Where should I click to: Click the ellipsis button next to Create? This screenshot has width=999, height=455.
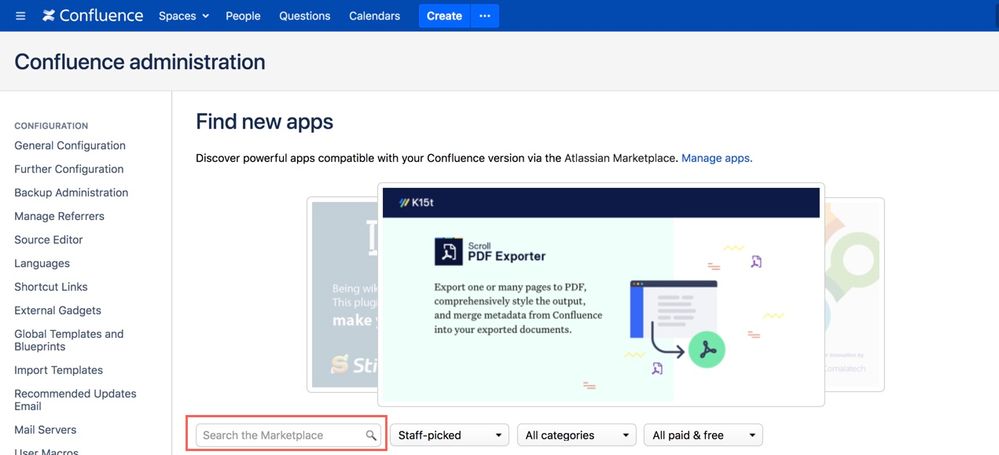coord(485,16)
